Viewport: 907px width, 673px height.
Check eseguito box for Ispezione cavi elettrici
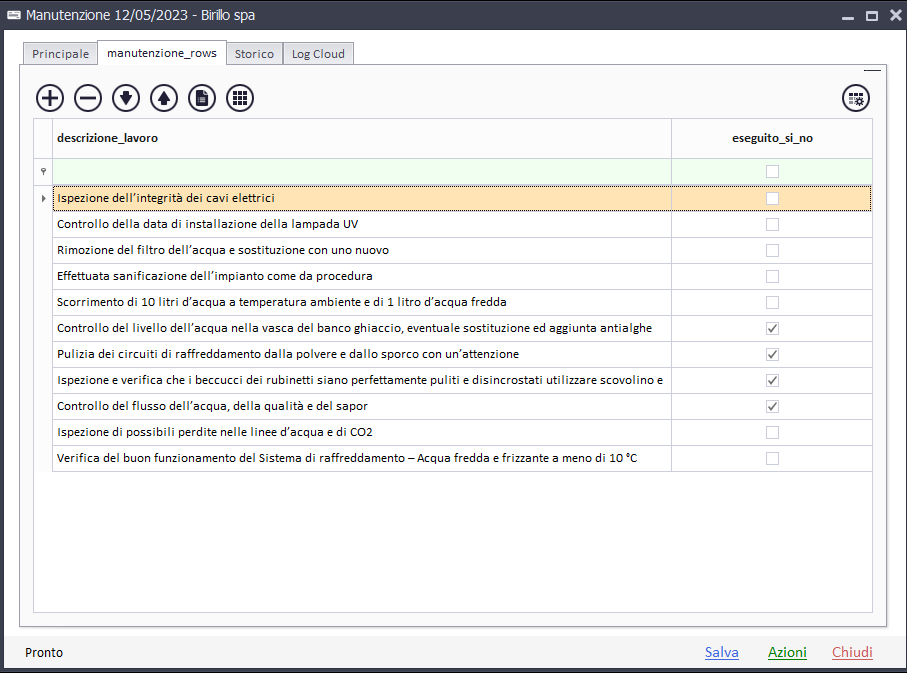coord(772,198)
